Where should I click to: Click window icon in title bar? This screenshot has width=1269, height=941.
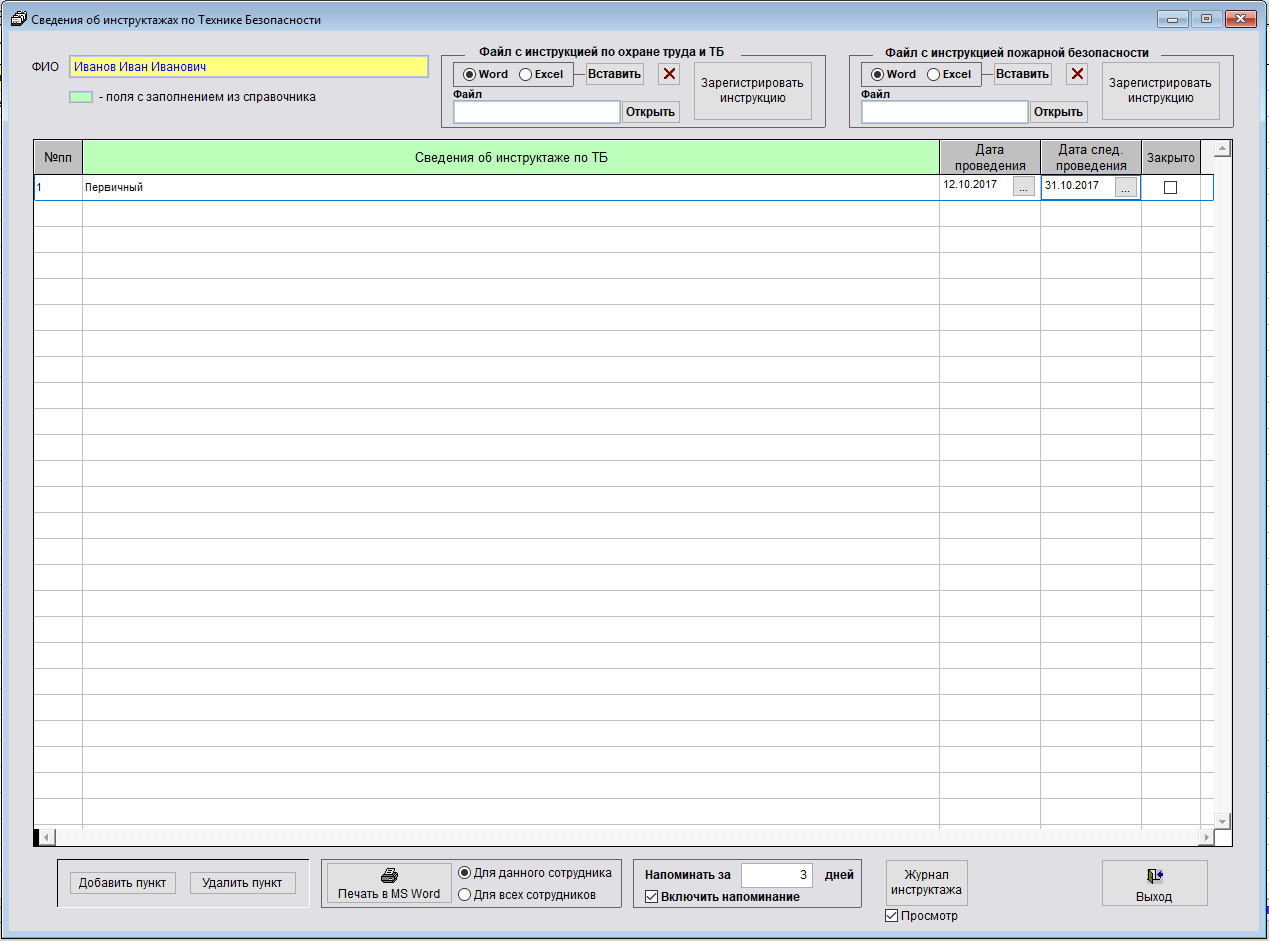pos(18,19)
